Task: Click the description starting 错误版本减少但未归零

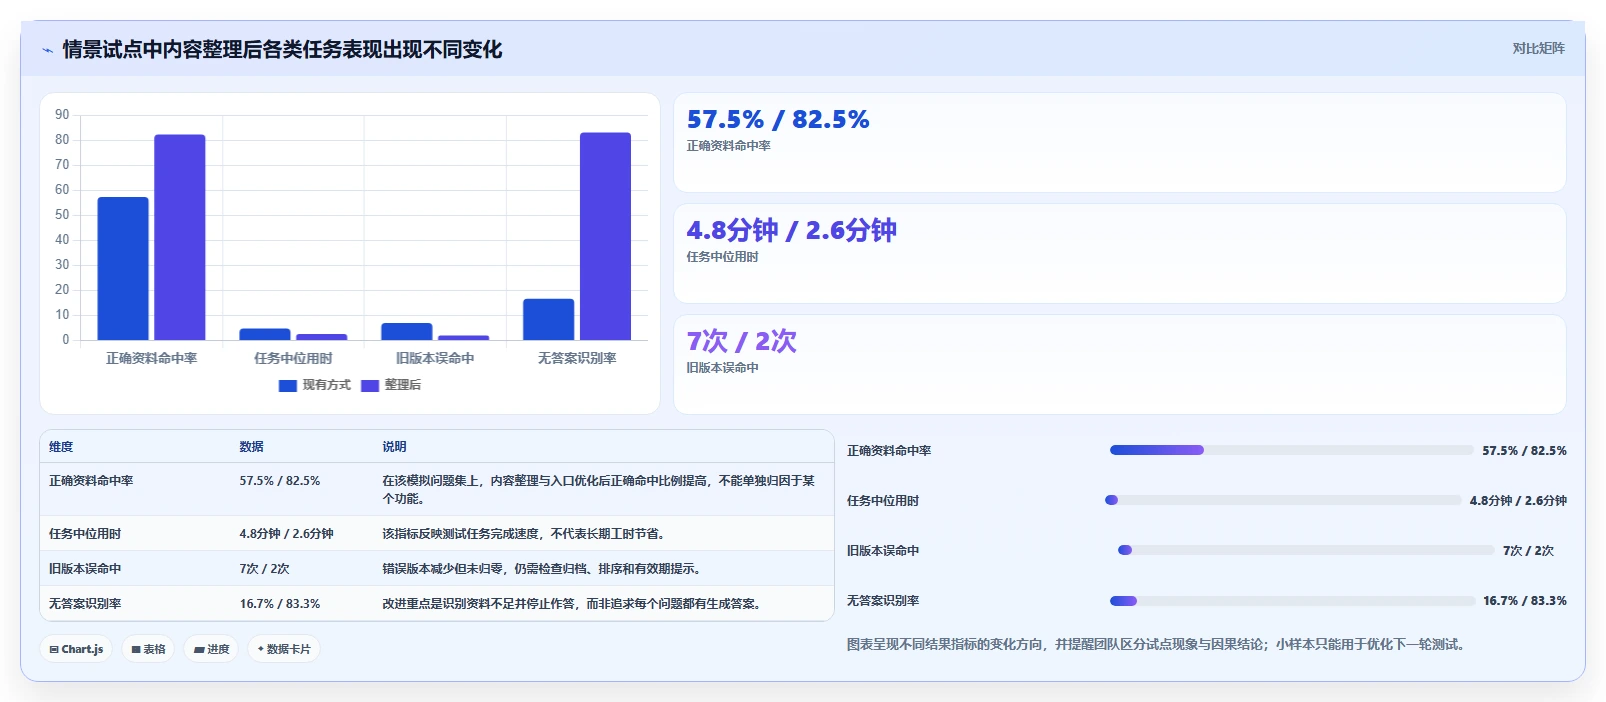Action: 541,569
